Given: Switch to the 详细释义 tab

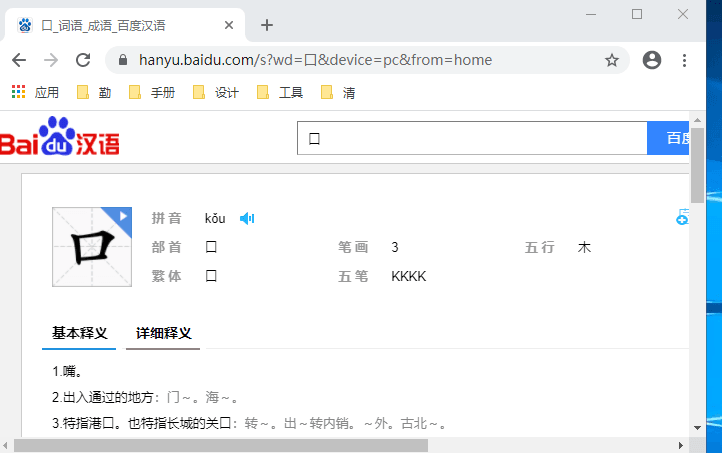Looking at the screenshot, I should tap(163, 333).
